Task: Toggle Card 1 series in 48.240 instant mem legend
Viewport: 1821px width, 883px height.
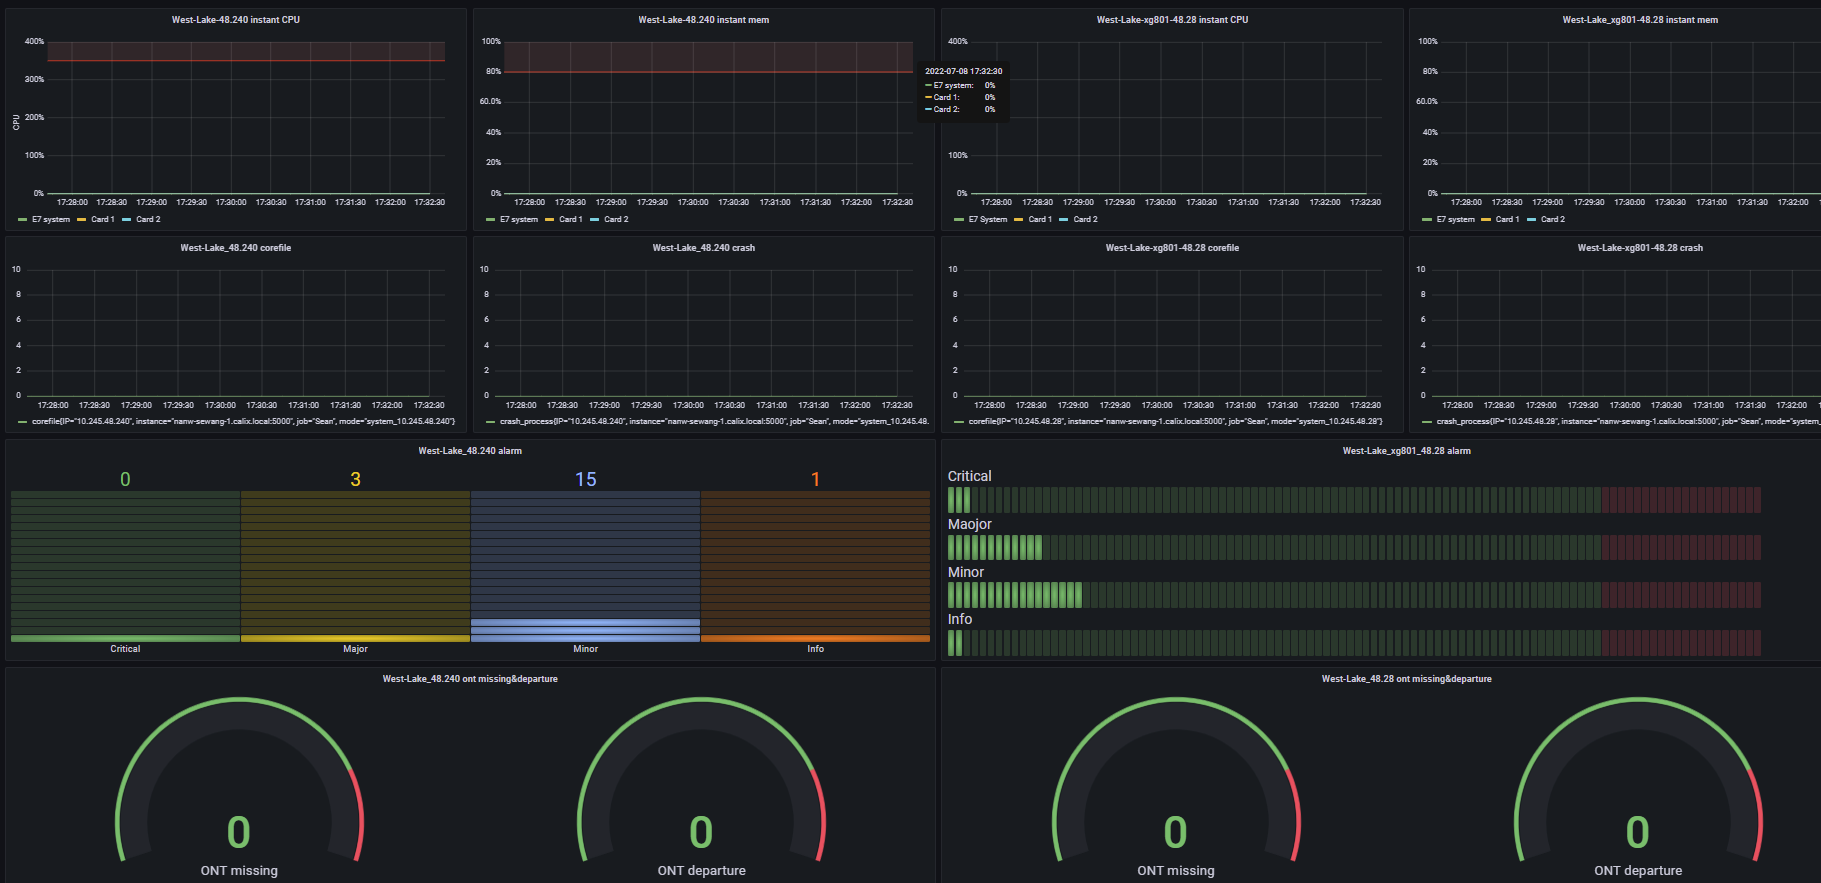Action: (x=570, y=219)
